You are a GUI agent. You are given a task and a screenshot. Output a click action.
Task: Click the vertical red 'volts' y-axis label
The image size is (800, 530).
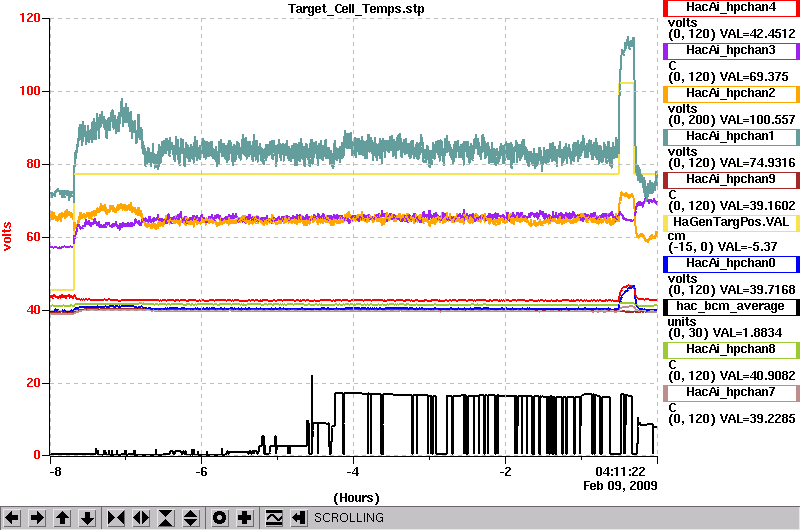(x=7, y=236)
